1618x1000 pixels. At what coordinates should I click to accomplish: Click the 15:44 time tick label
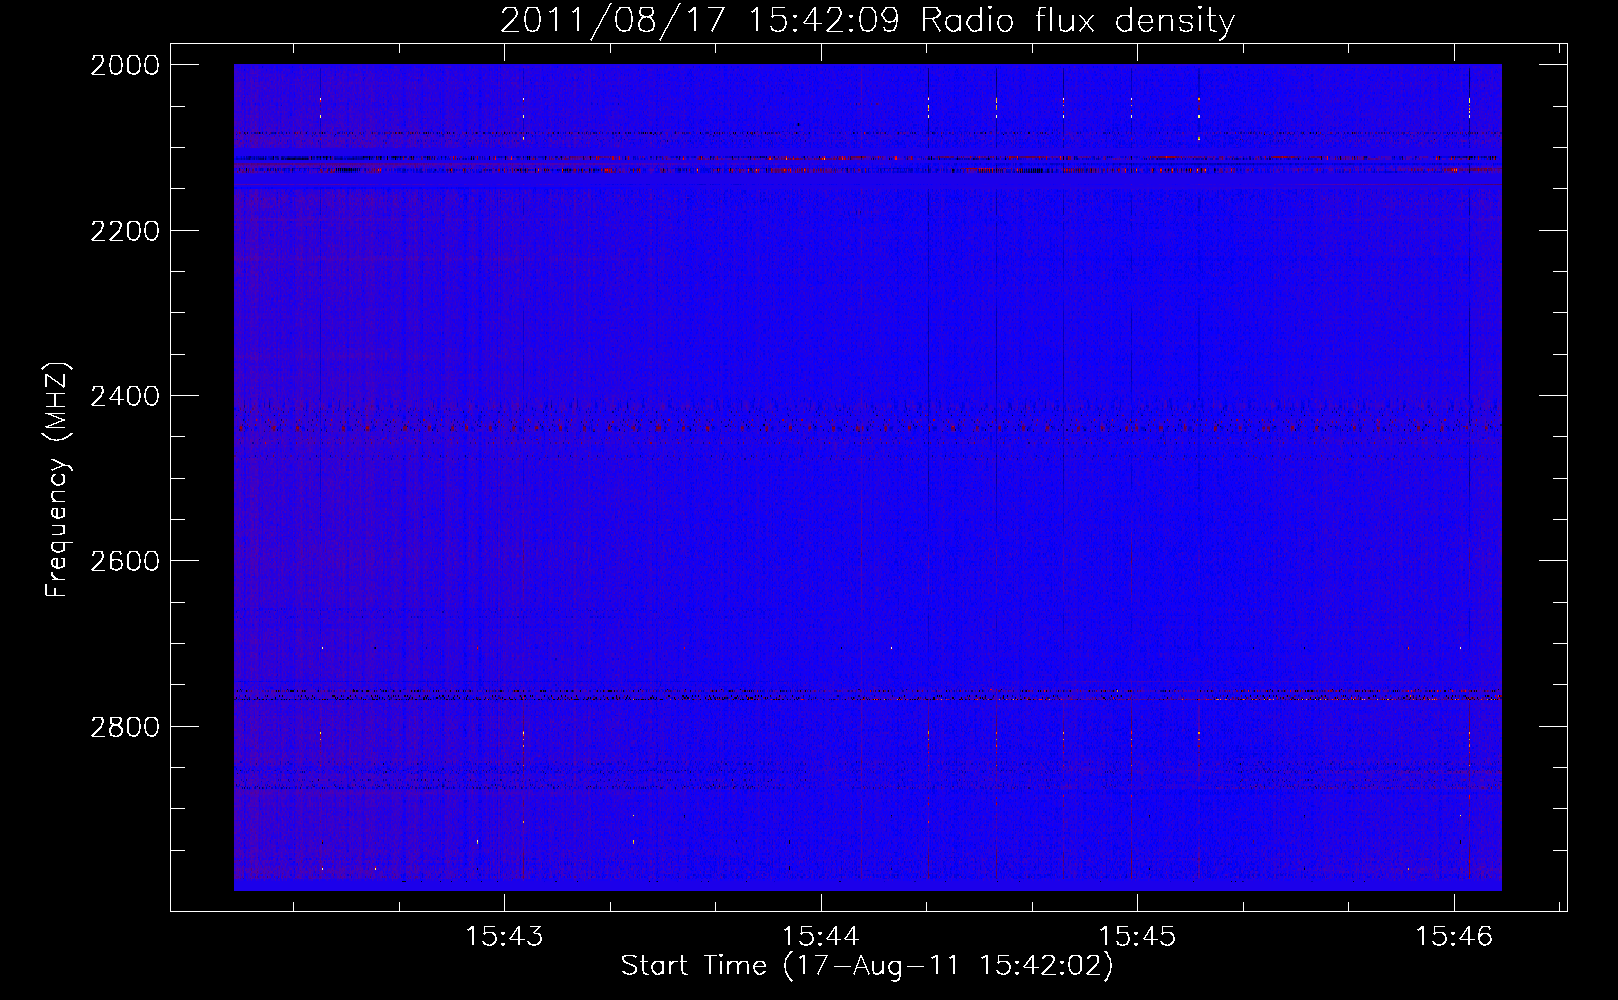coord(821,936)
